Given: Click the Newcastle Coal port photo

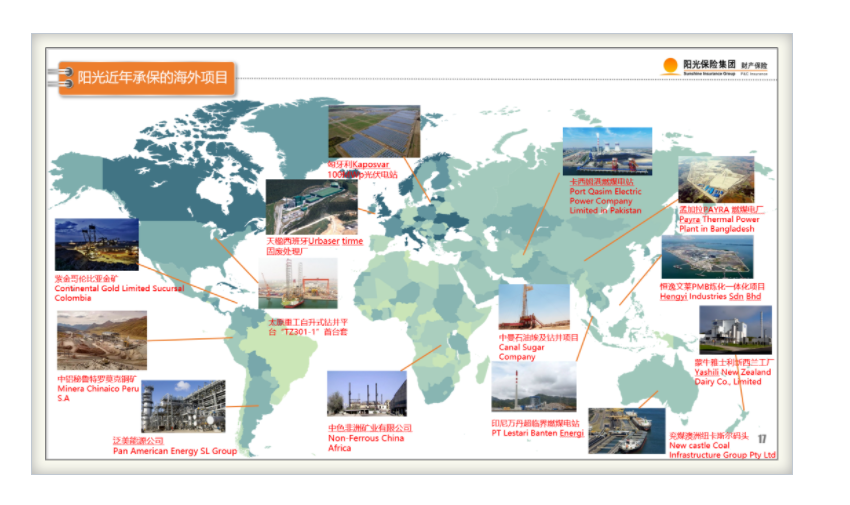Looking at the screenshot, I should [627, 431].
